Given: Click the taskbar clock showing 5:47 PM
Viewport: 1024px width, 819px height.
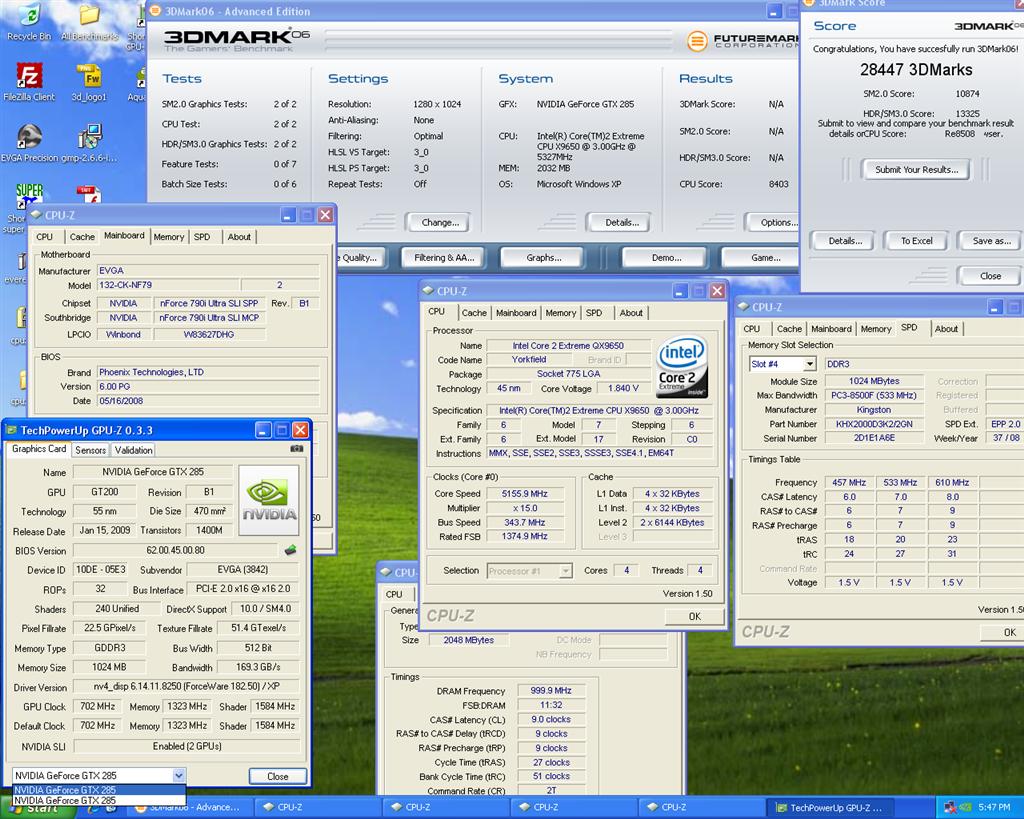Looking at the screenshot, I should (994, 807).
